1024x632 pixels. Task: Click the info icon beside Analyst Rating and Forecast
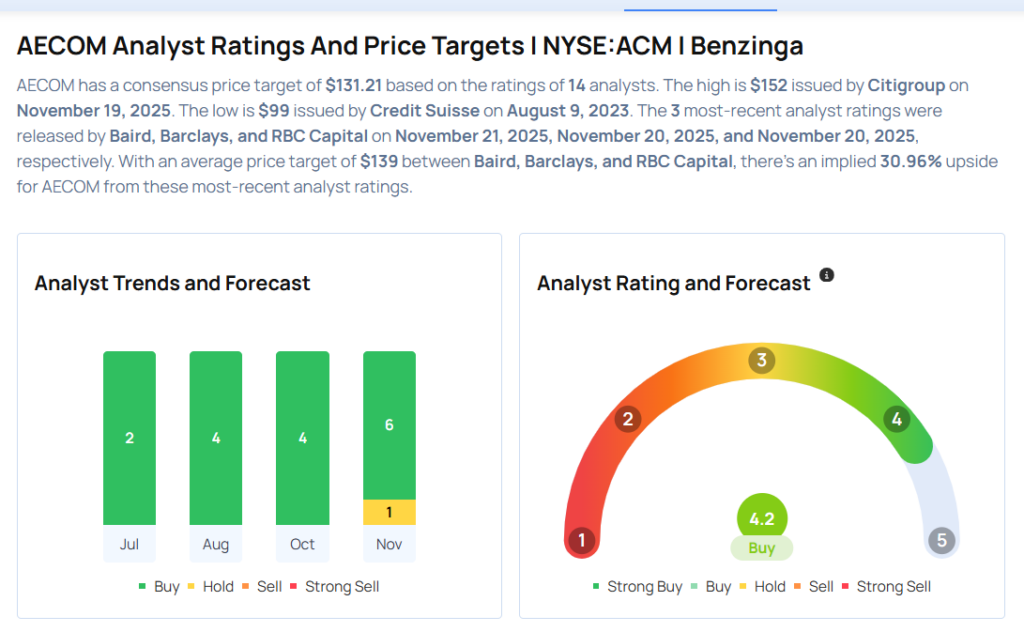point(827,275)
